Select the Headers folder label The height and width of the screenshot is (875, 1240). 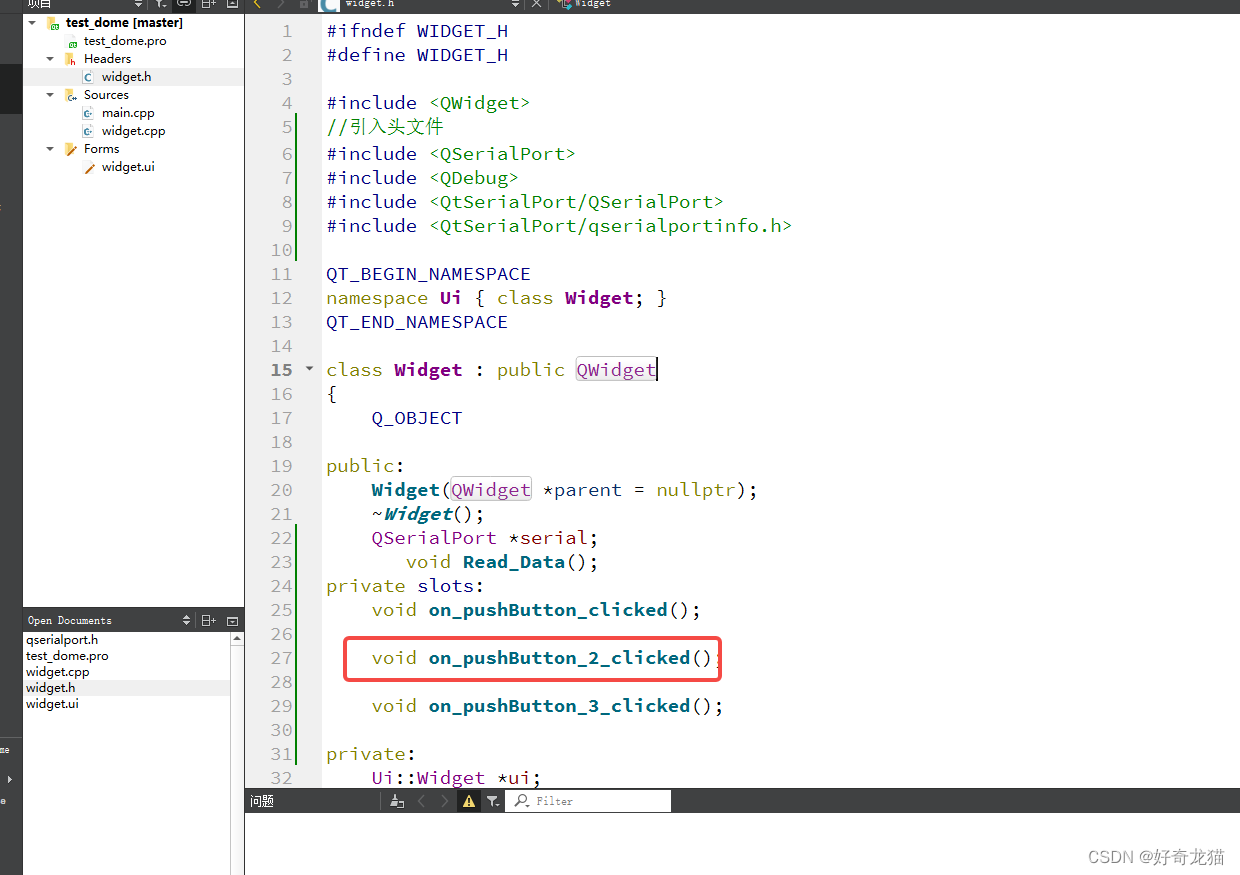pyautogui.click(x=107, y=58)
